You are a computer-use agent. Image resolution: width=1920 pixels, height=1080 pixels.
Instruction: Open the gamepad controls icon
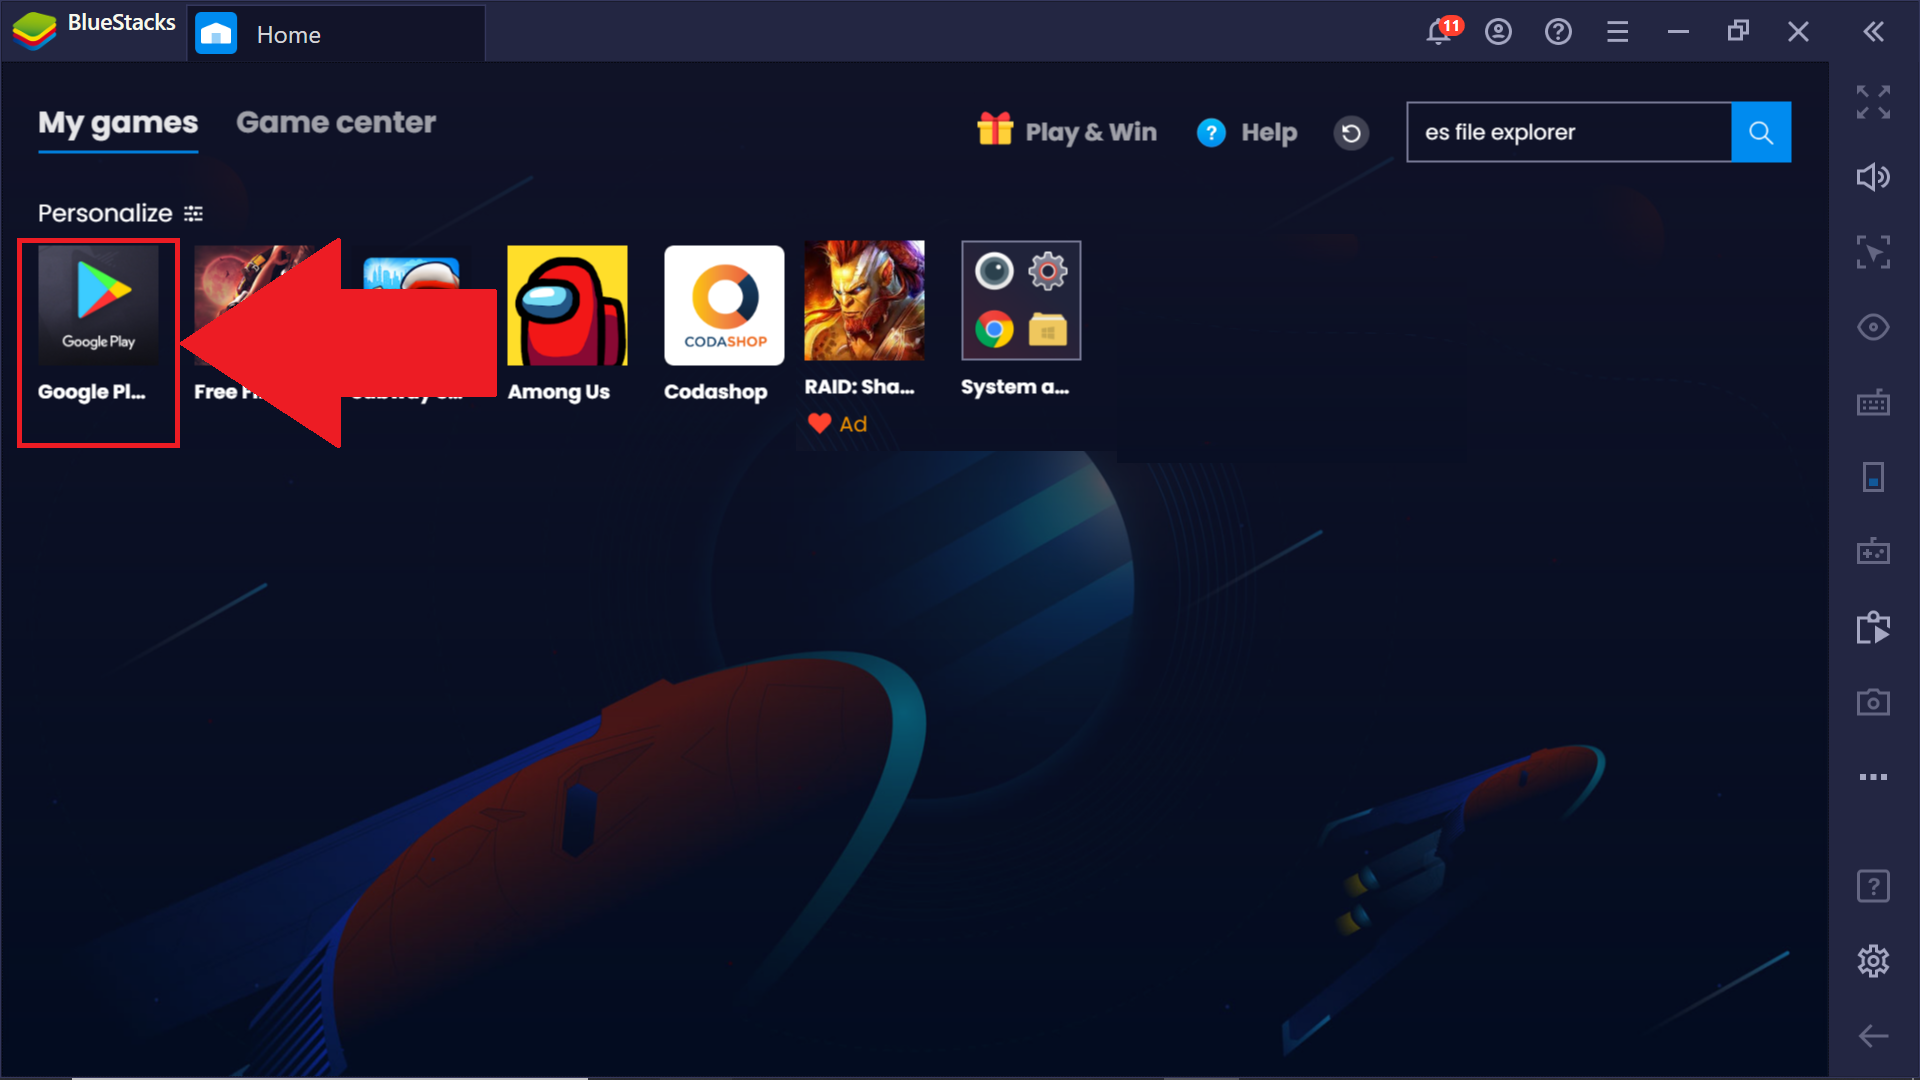1873,551
